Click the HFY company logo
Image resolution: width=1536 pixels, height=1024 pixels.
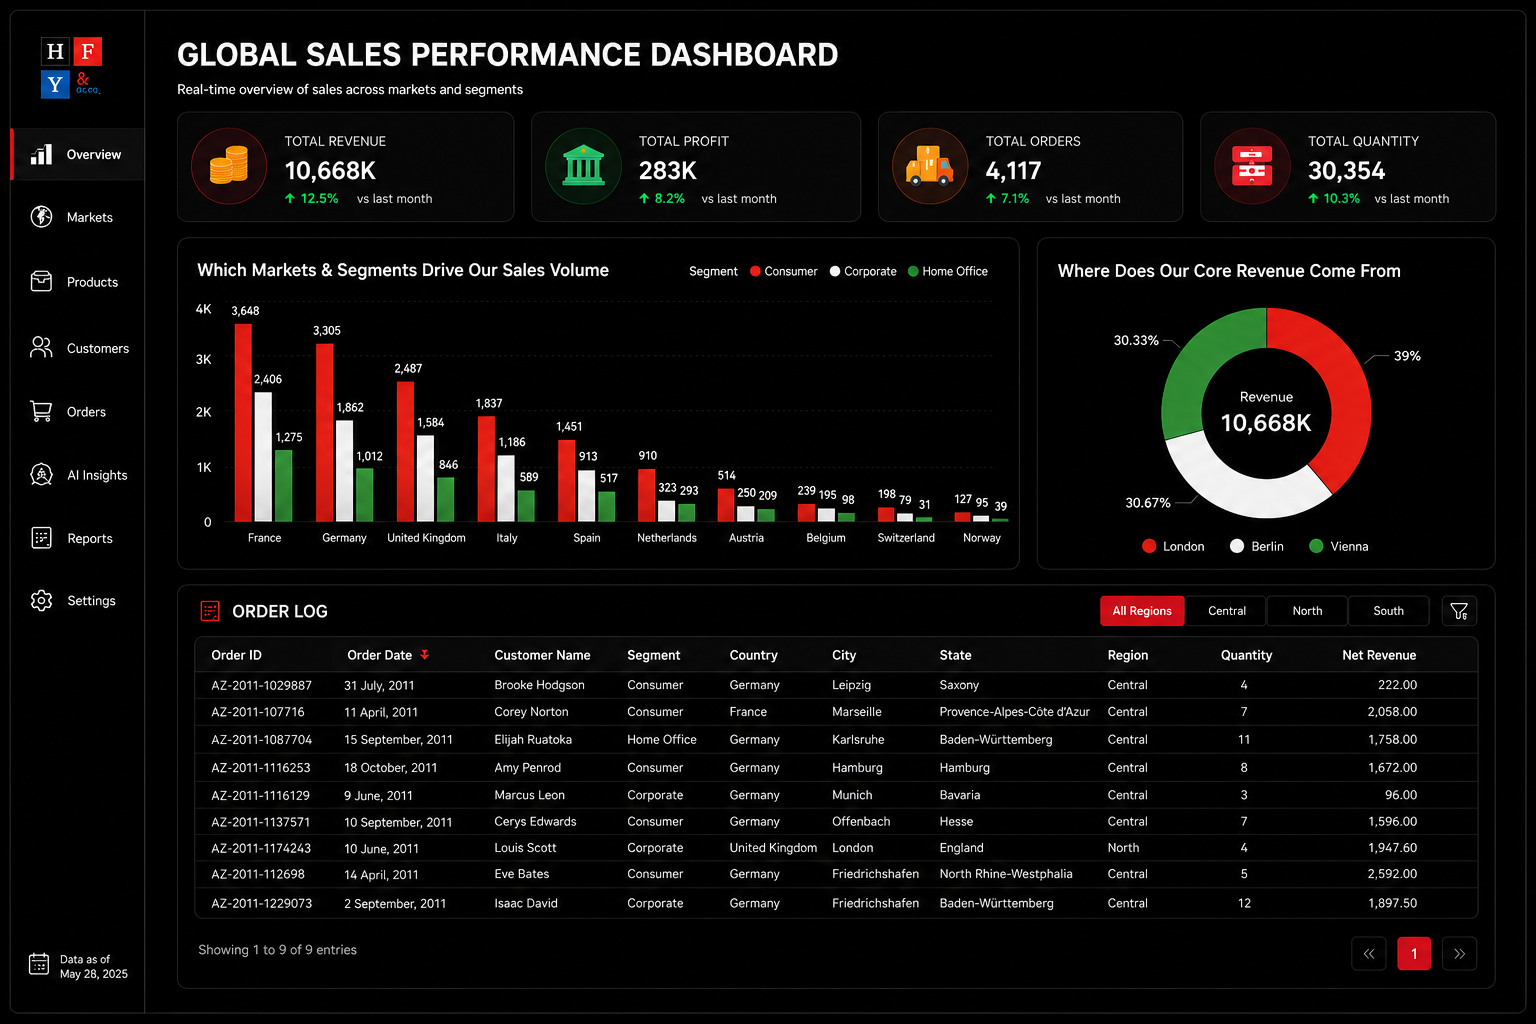tap(71, 67)
